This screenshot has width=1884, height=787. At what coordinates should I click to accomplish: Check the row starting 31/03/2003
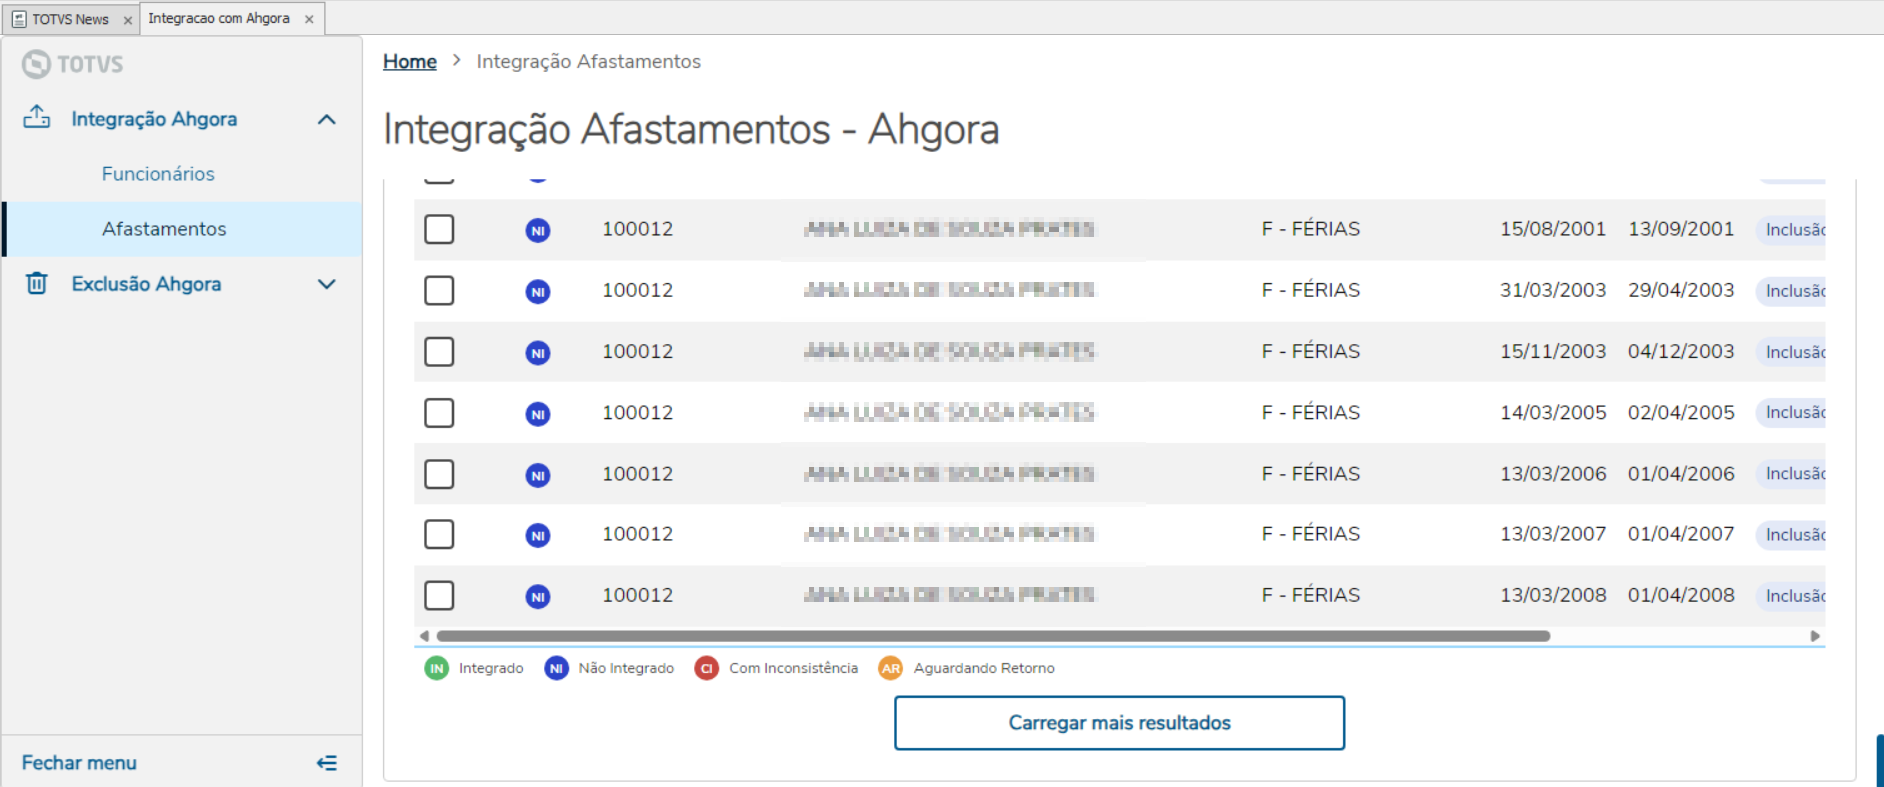(x=439, y=290)
